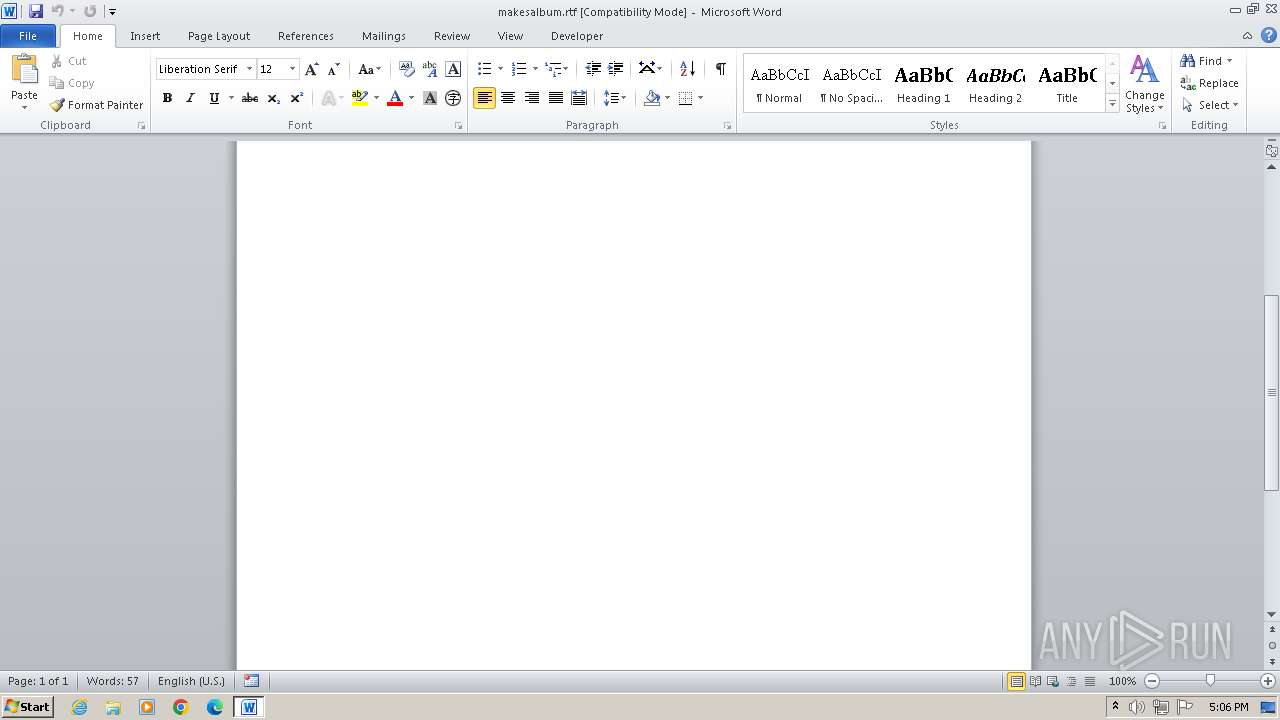Click the Replace button in Editing group
1280x720 pixels.
tap(1209, 83)
